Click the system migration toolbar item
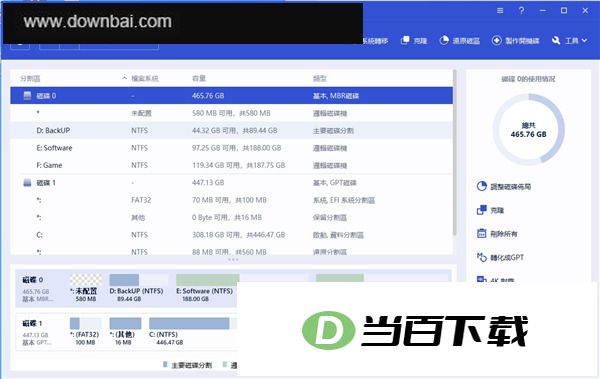Viewport: 600px width, 379px height. tap(375, 41)
